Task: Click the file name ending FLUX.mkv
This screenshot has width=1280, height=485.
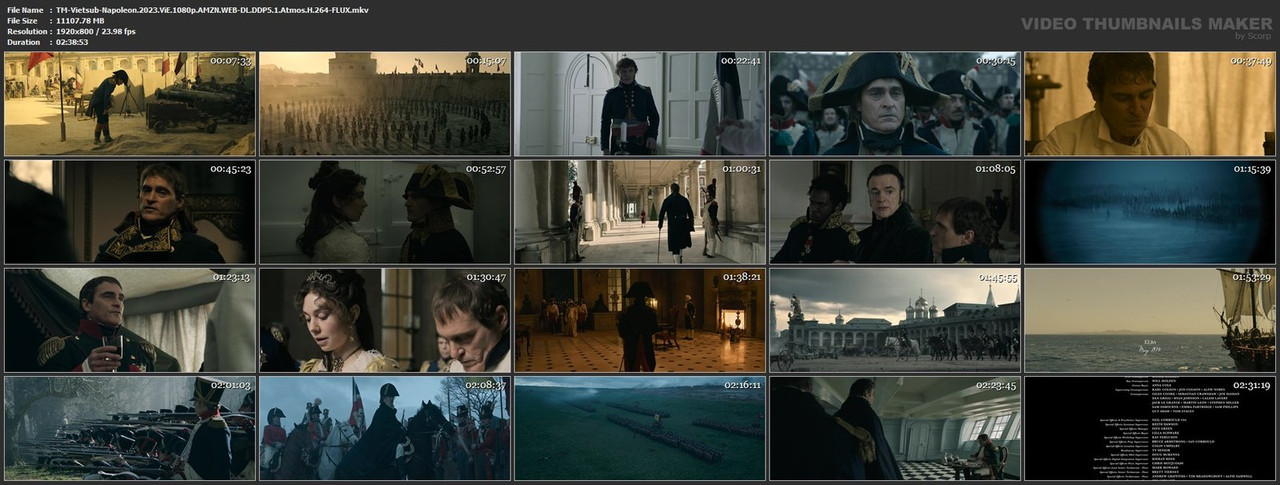Action: click(x=213, y=9)
